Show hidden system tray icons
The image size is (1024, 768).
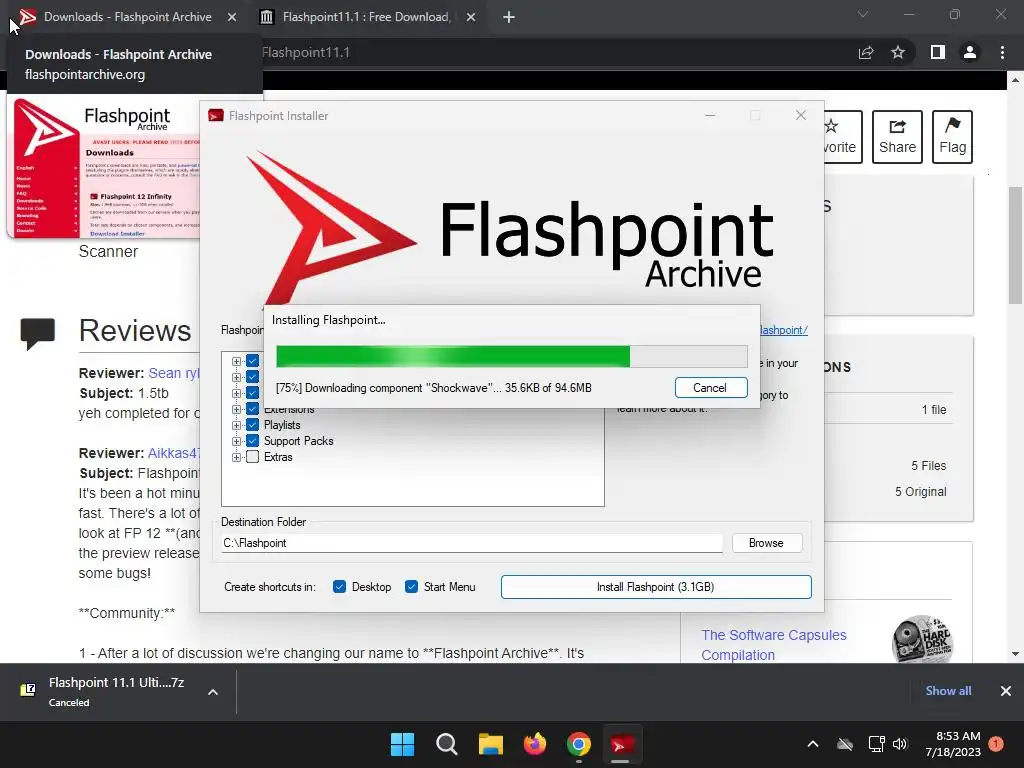click(x=813, y=744)
